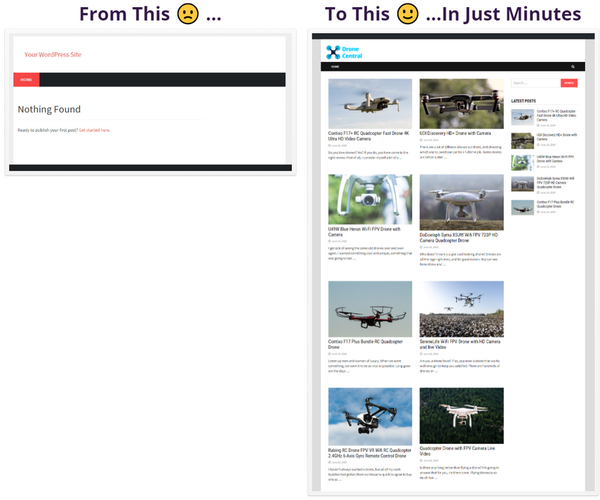Open Quadcopter Drone with FPV Camera Live Video title
The width and height of the screenshot is (600, 500).
tap(457, 451)
